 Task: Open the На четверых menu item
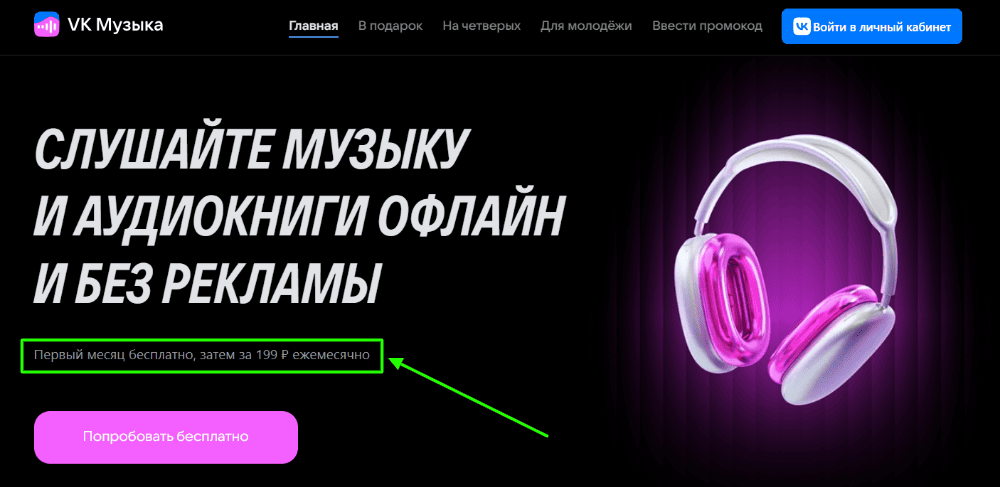(482, 26)
